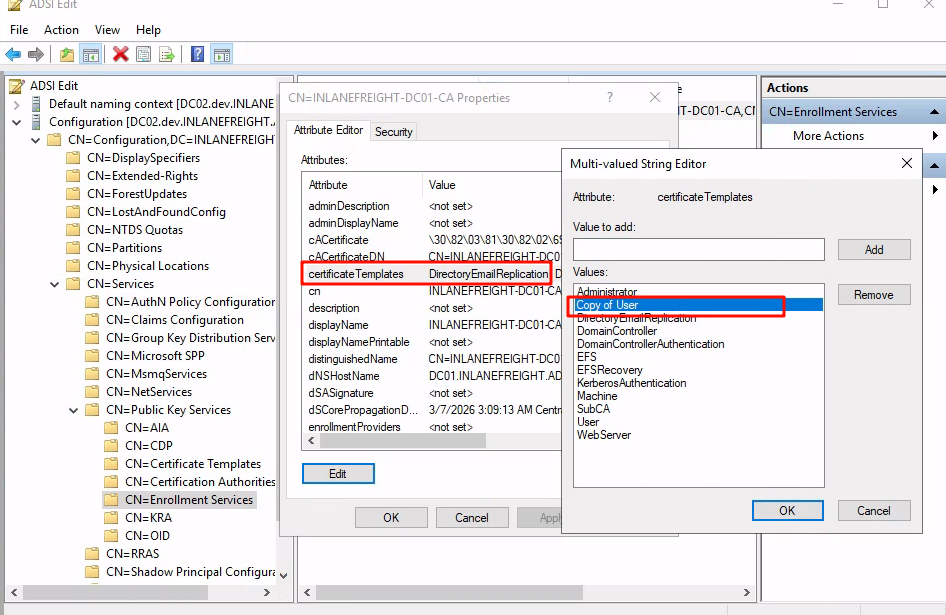Click the Add button in String Editor
946x615 pixels.
point(873,249)
